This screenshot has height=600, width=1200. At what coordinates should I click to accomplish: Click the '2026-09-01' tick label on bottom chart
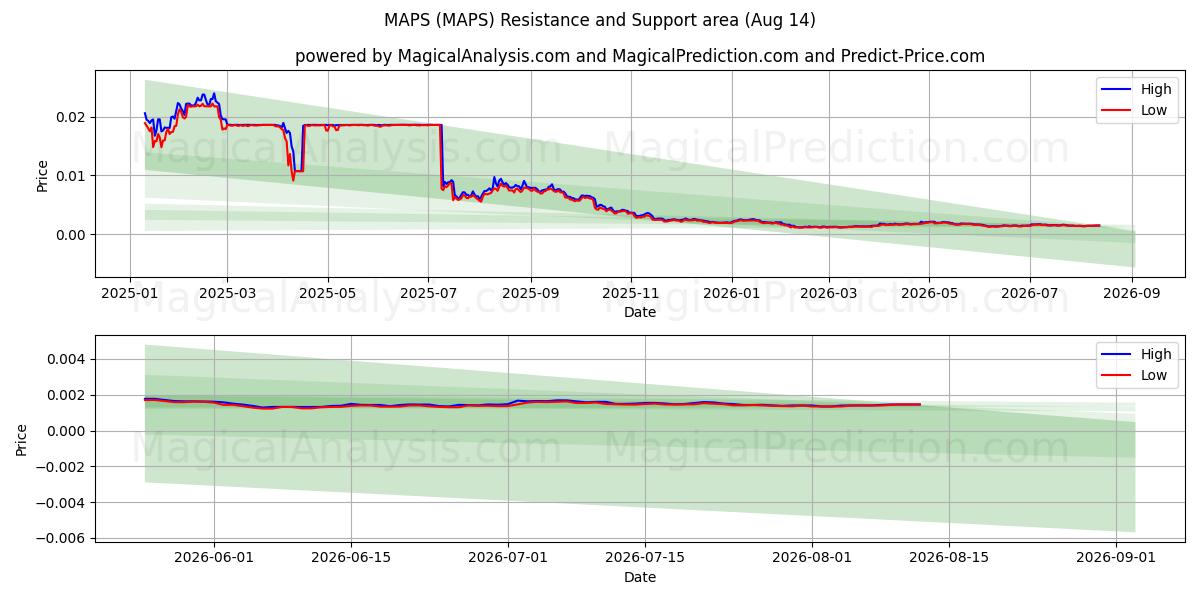click(x=1115, y=559)
